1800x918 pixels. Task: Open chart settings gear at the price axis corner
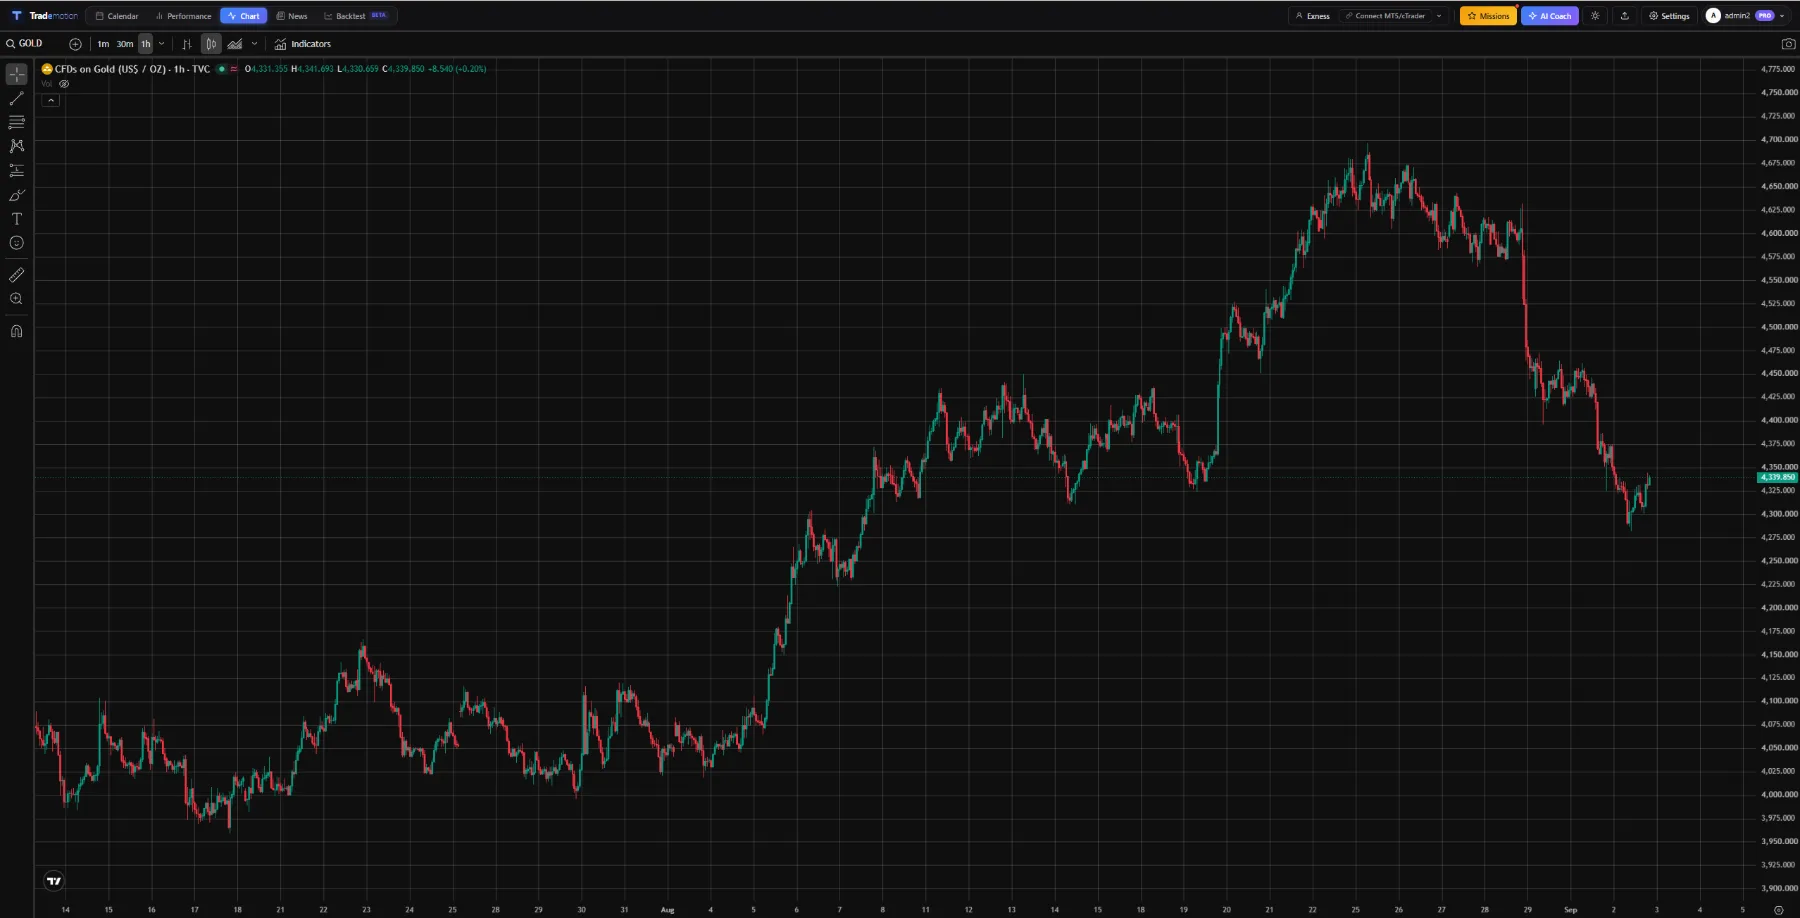pos(1778,910)
